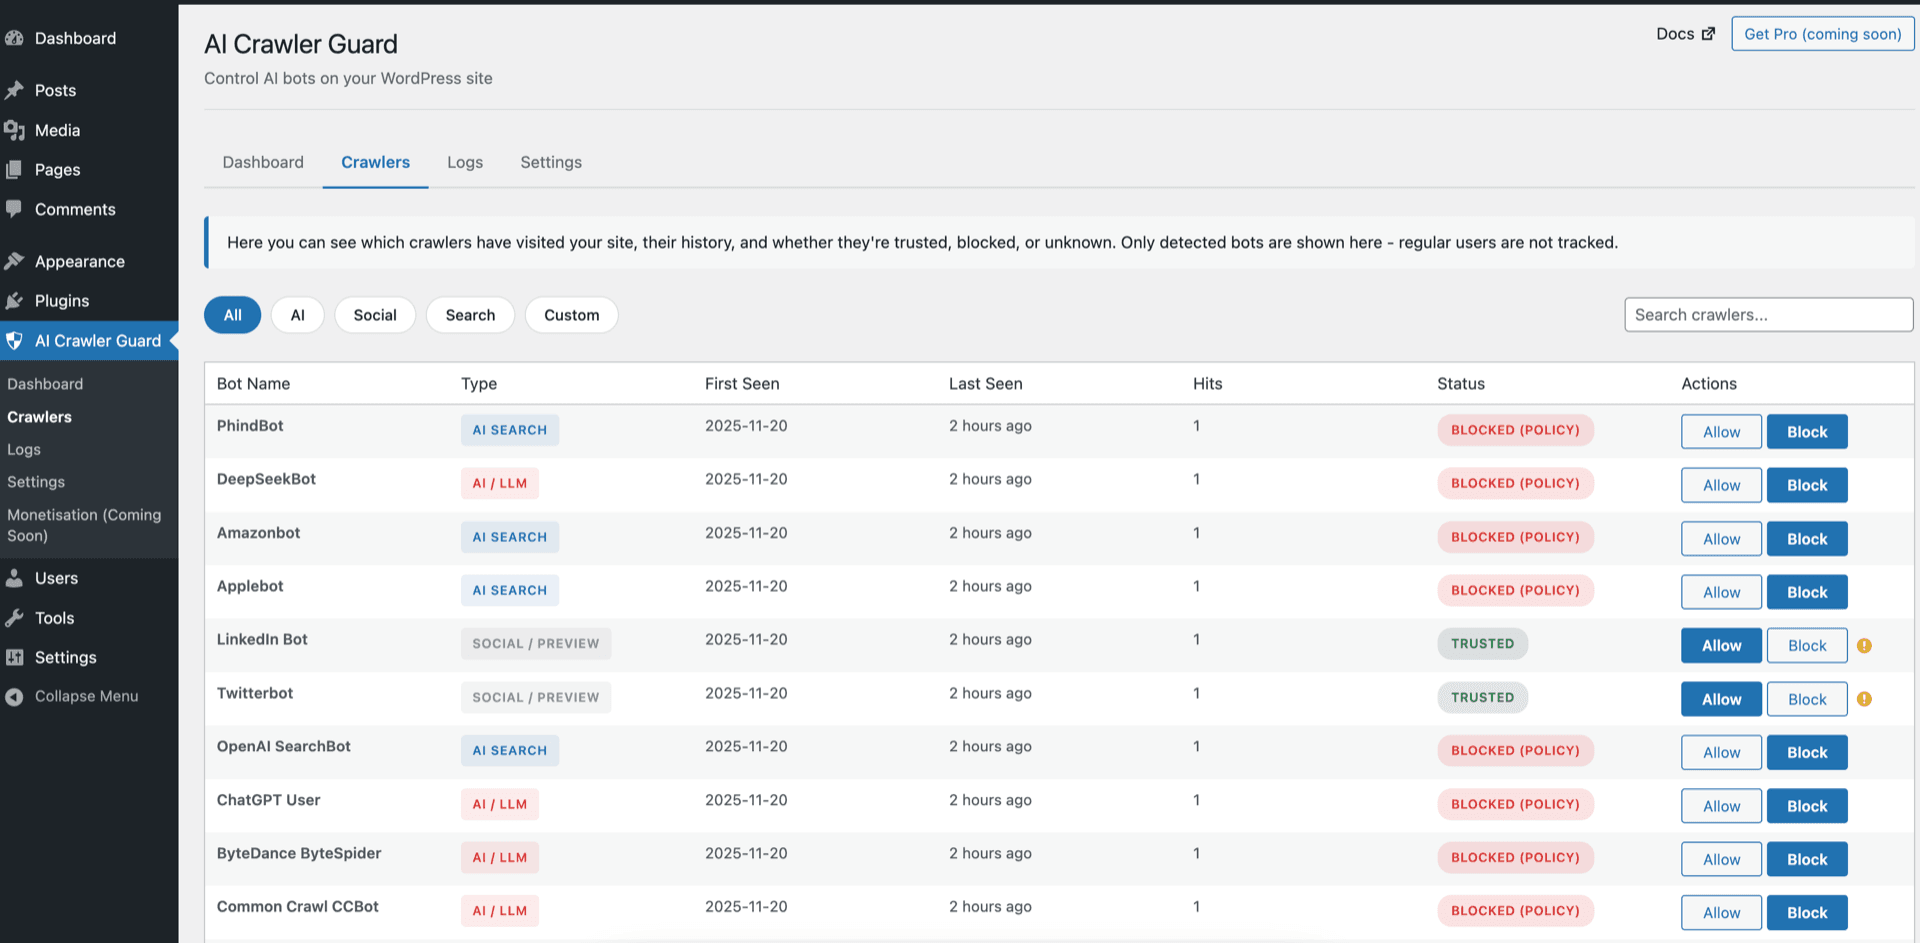
Task: Click the Get Pro (coming soon) button
Action: coord(1822,33)
